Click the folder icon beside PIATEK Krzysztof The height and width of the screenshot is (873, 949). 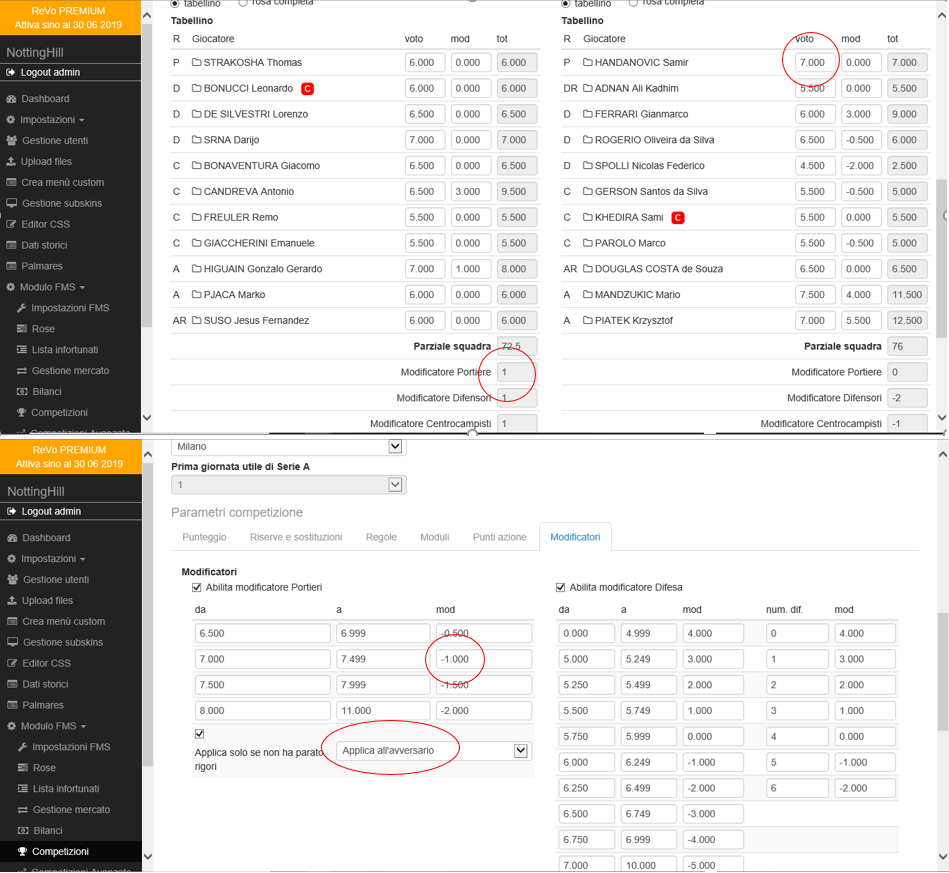coord(588,321)
